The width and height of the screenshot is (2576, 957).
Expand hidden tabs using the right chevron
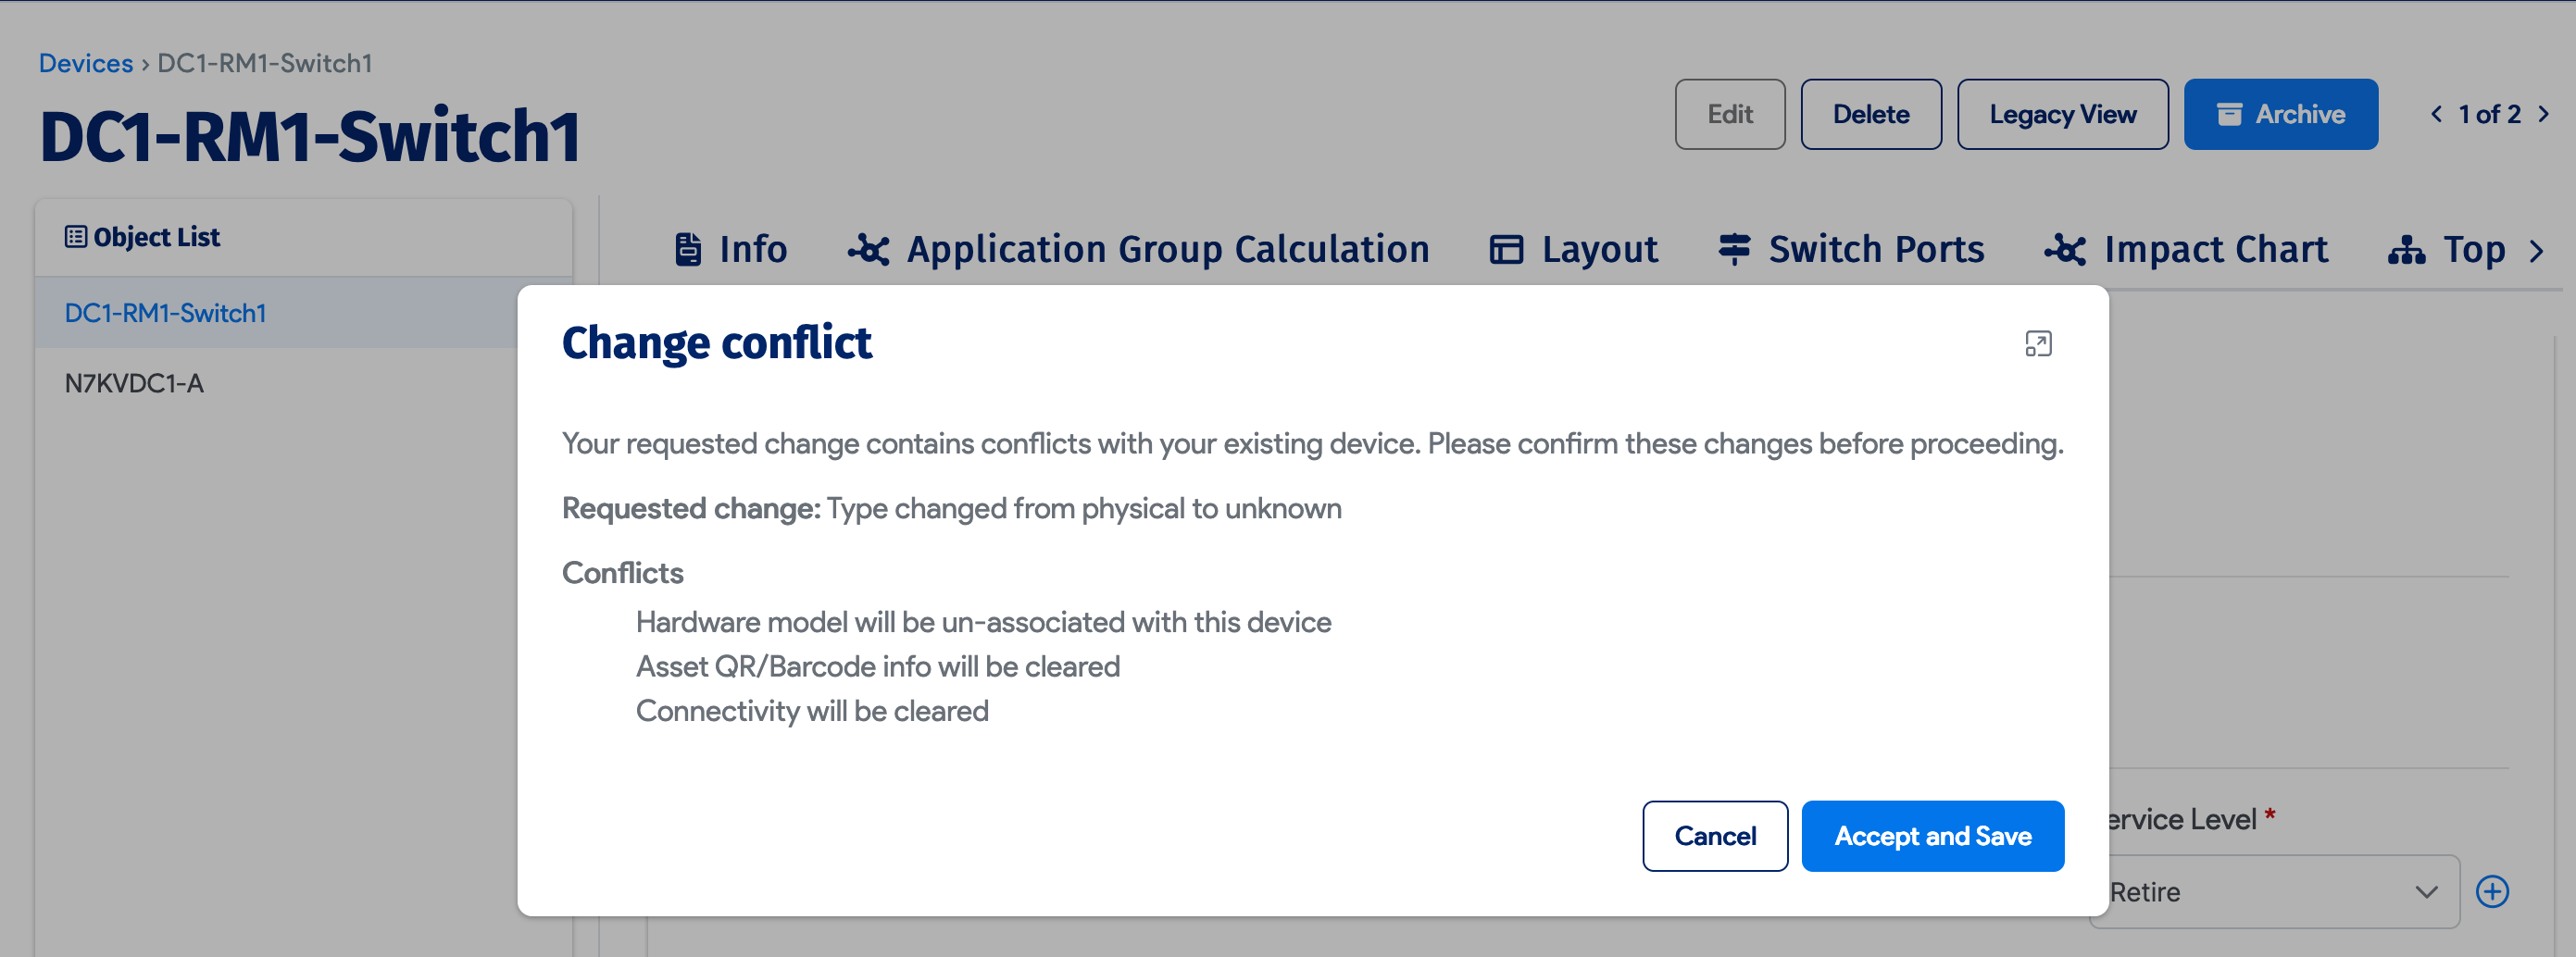2538,251
